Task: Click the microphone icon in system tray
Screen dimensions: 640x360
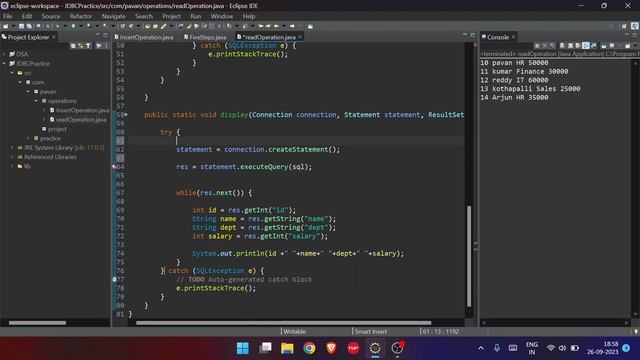Action: point(497,348)
